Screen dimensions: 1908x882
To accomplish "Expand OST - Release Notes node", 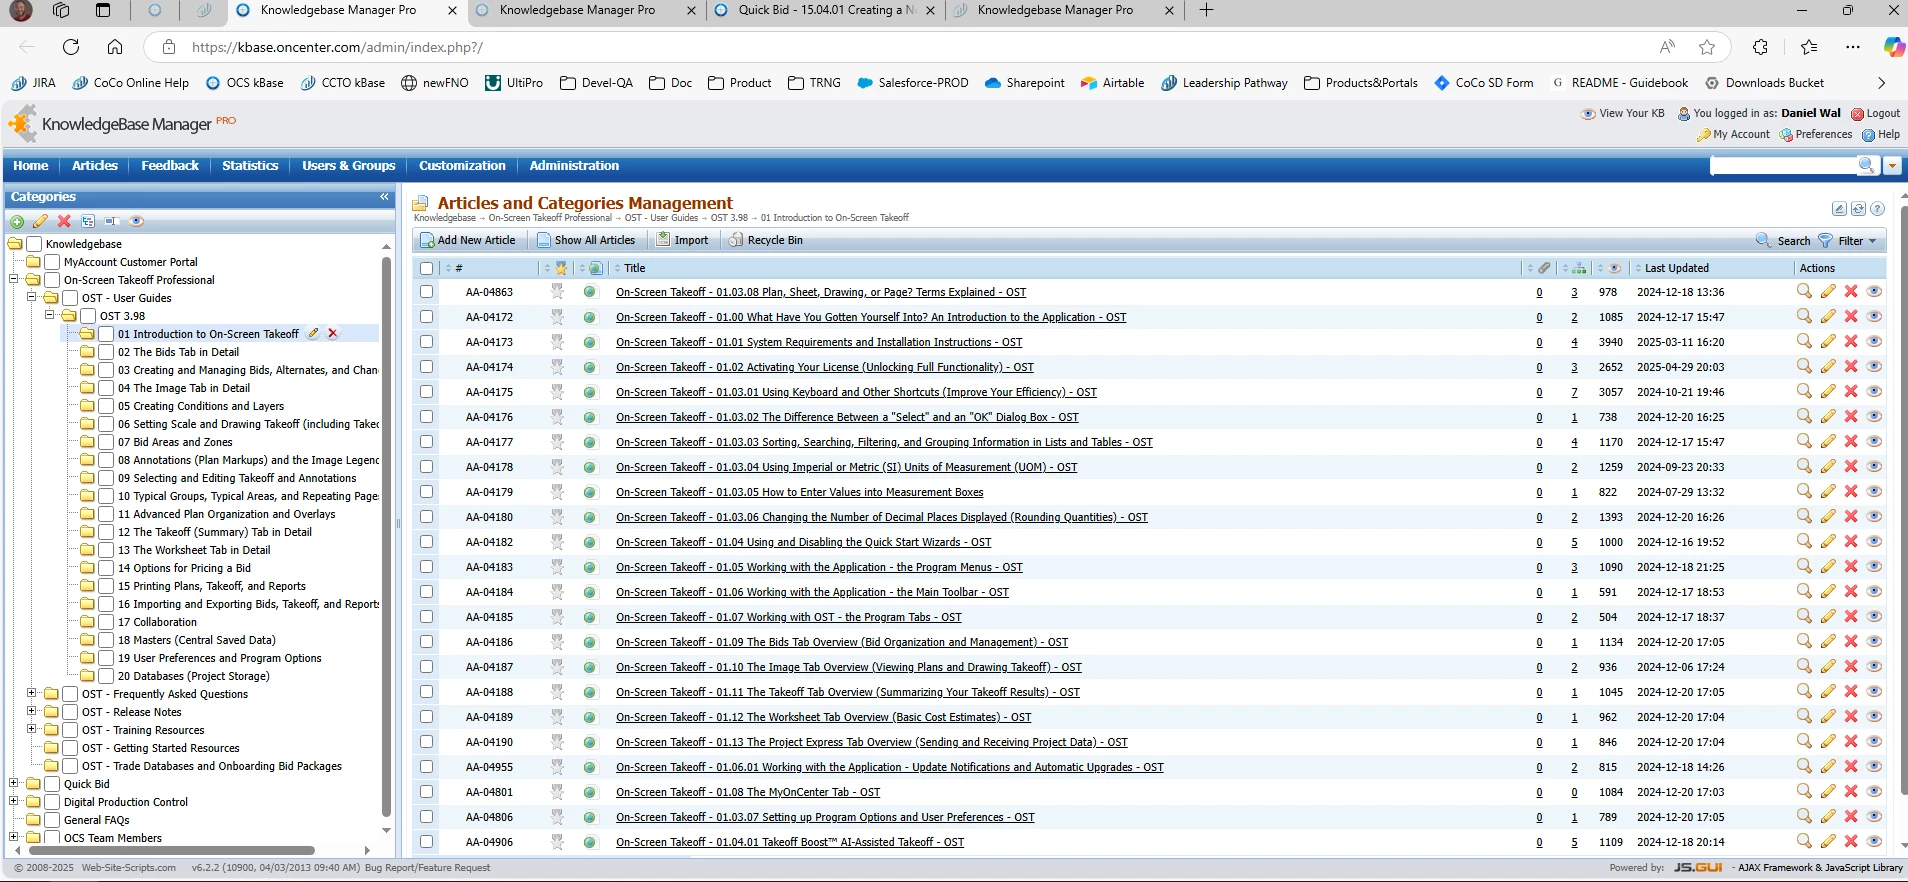I will [32, 711].
